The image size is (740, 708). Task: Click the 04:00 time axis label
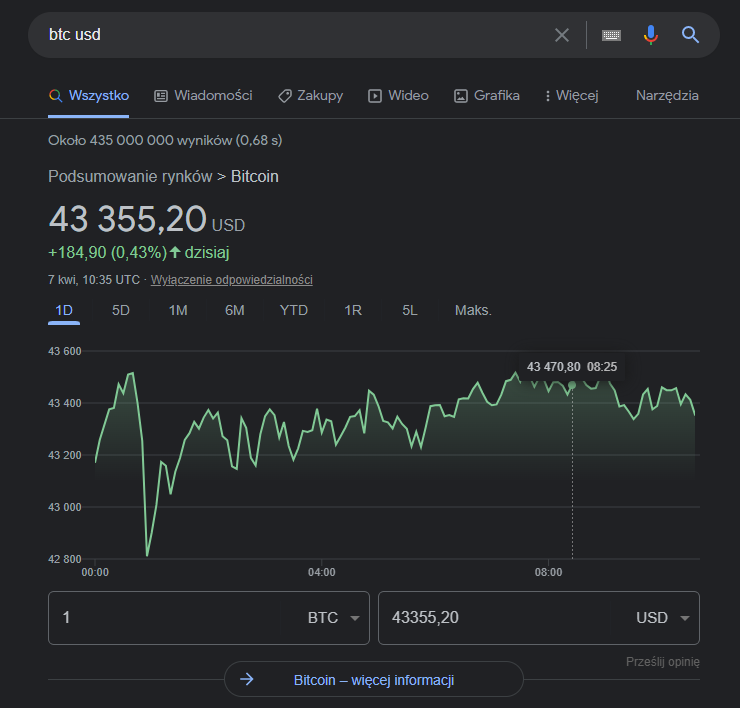322,573
